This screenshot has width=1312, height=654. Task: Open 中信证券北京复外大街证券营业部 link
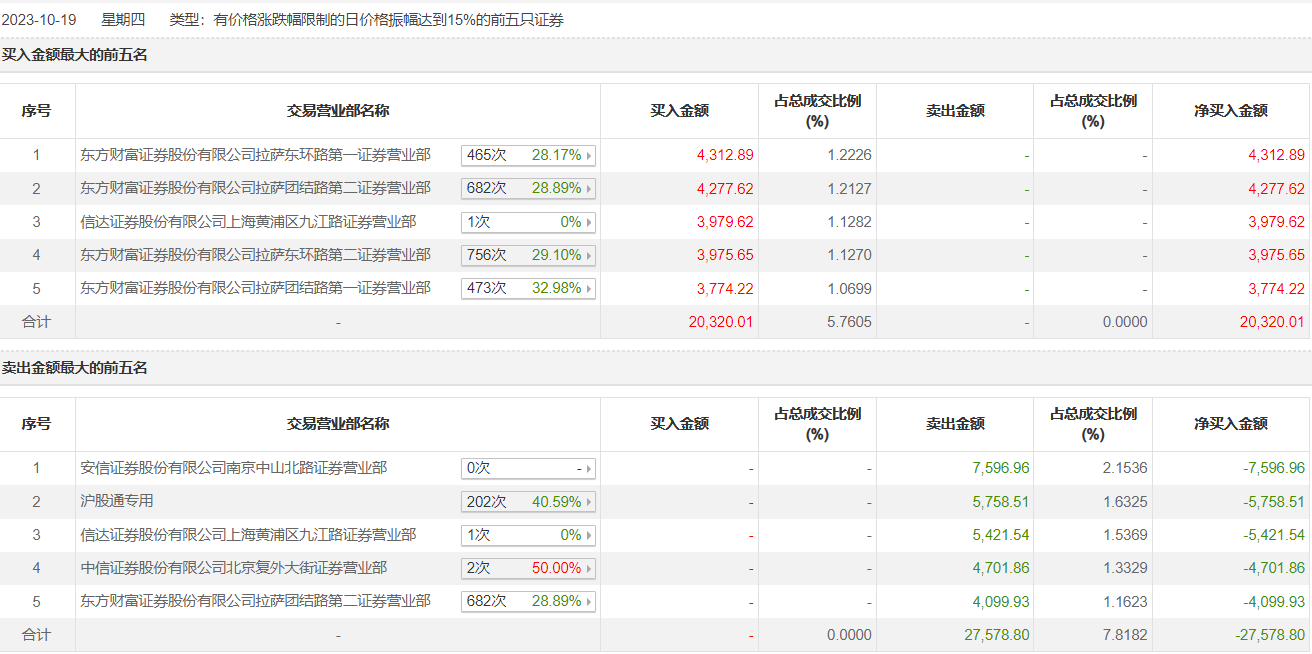[233, 568]
